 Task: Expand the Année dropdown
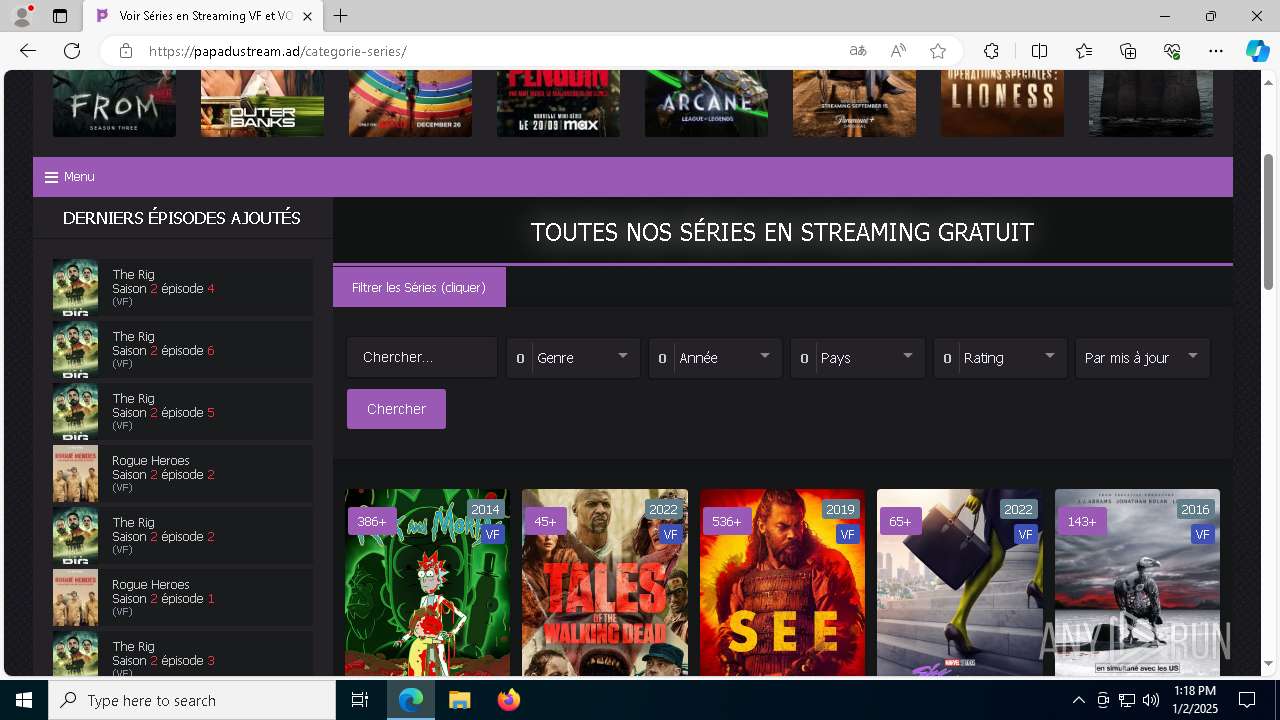point(715,358)
